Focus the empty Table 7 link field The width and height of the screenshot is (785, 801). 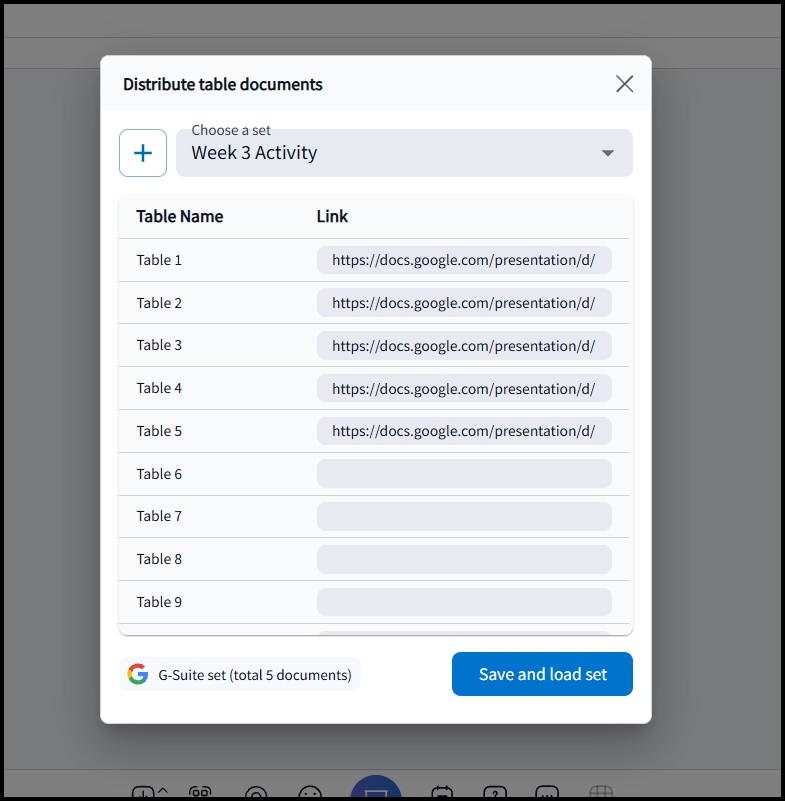[x=464, y=517]
